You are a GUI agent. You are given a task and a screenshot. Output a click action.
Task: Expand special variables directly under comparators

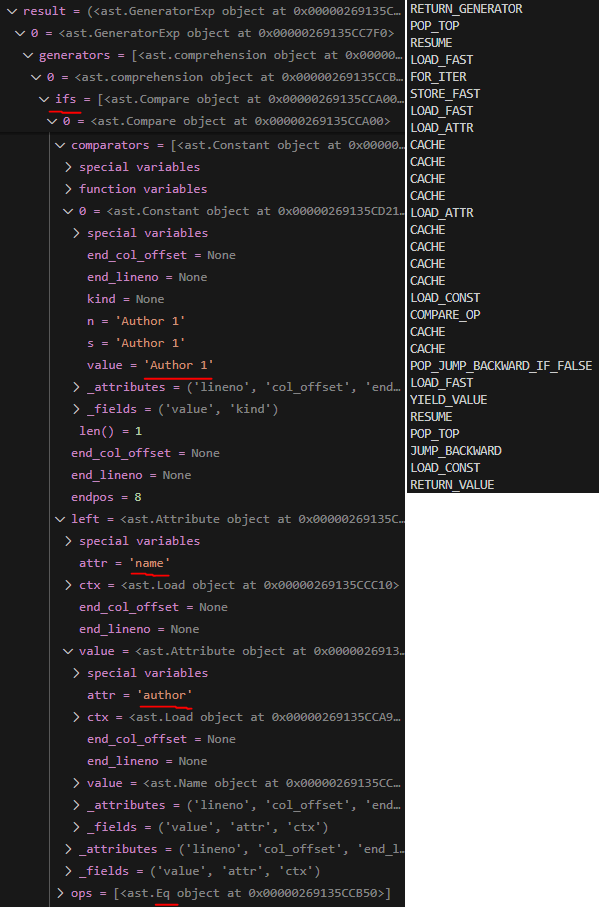[x=68, y=167]
